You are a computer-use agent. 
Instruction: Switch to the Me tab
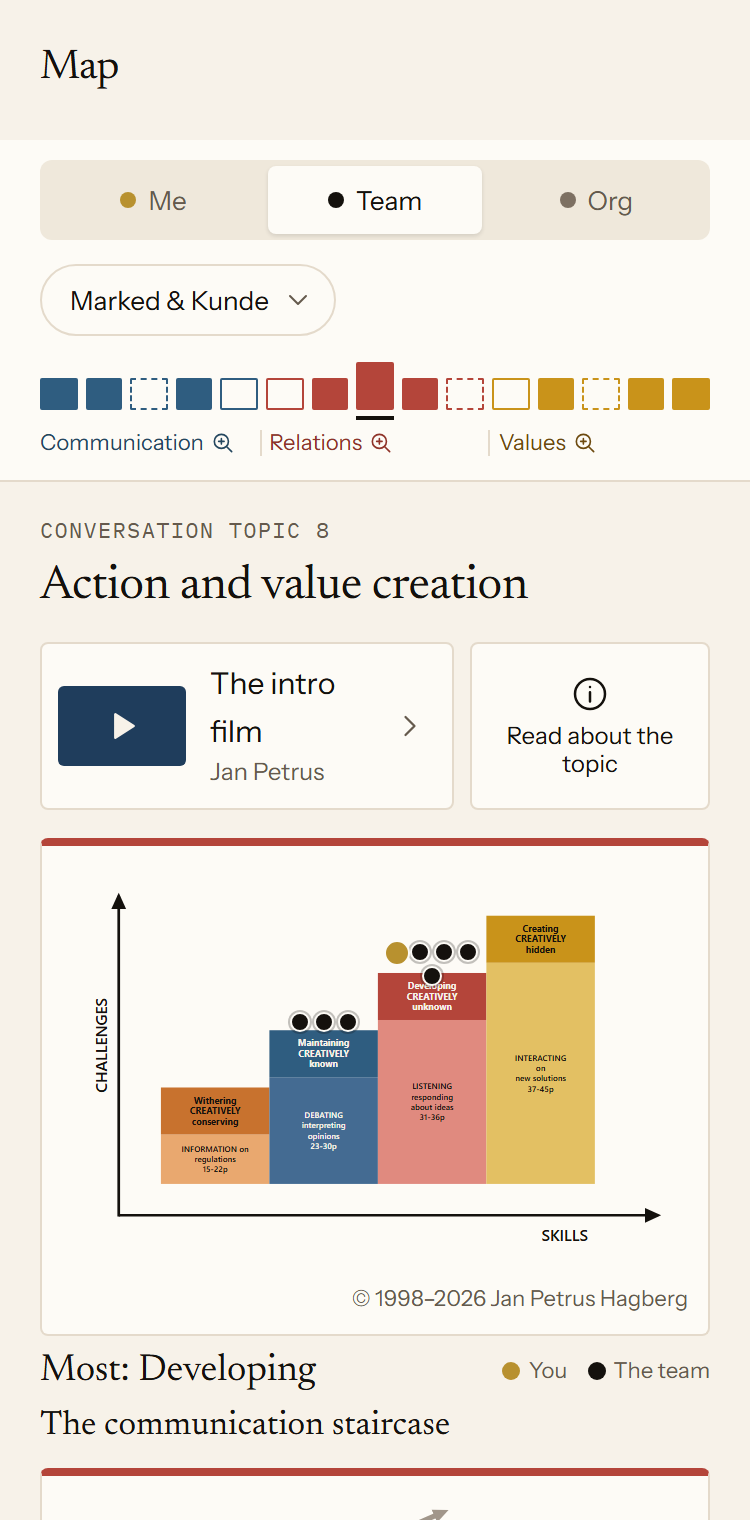point(154,200)
